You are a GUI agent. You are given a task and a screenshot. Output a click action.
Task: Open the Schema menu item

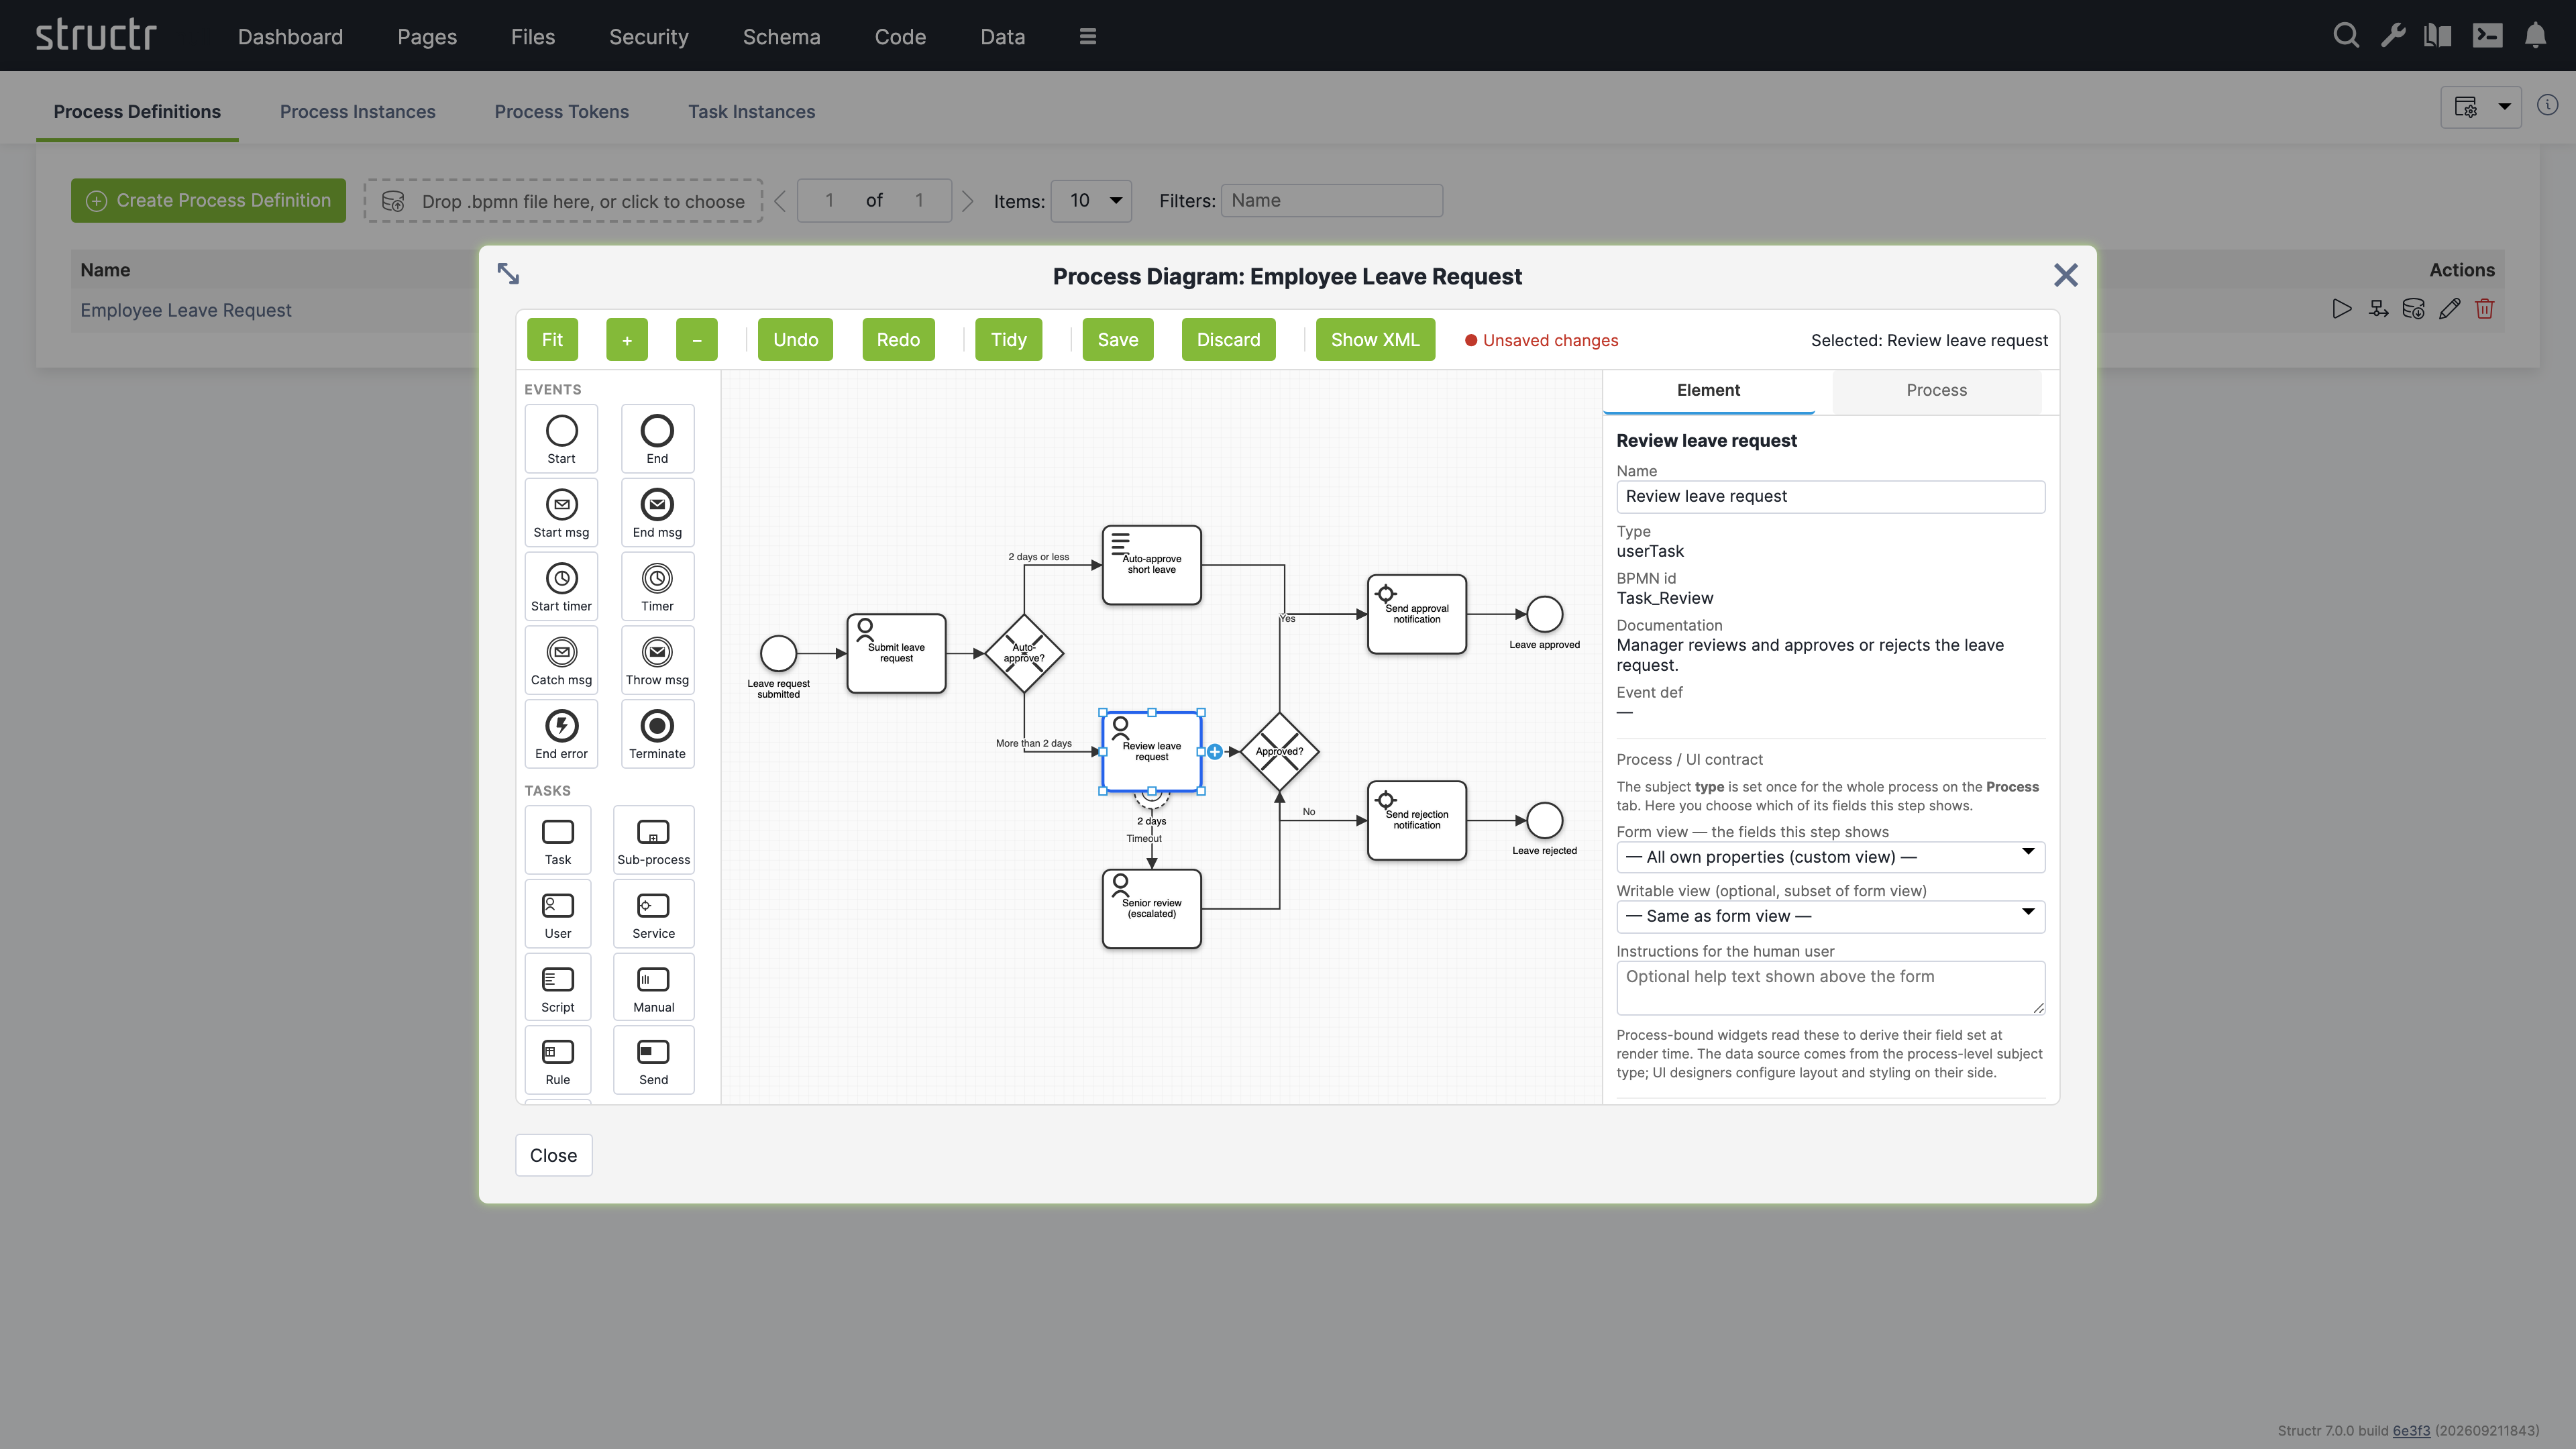(x=781, y=37)
